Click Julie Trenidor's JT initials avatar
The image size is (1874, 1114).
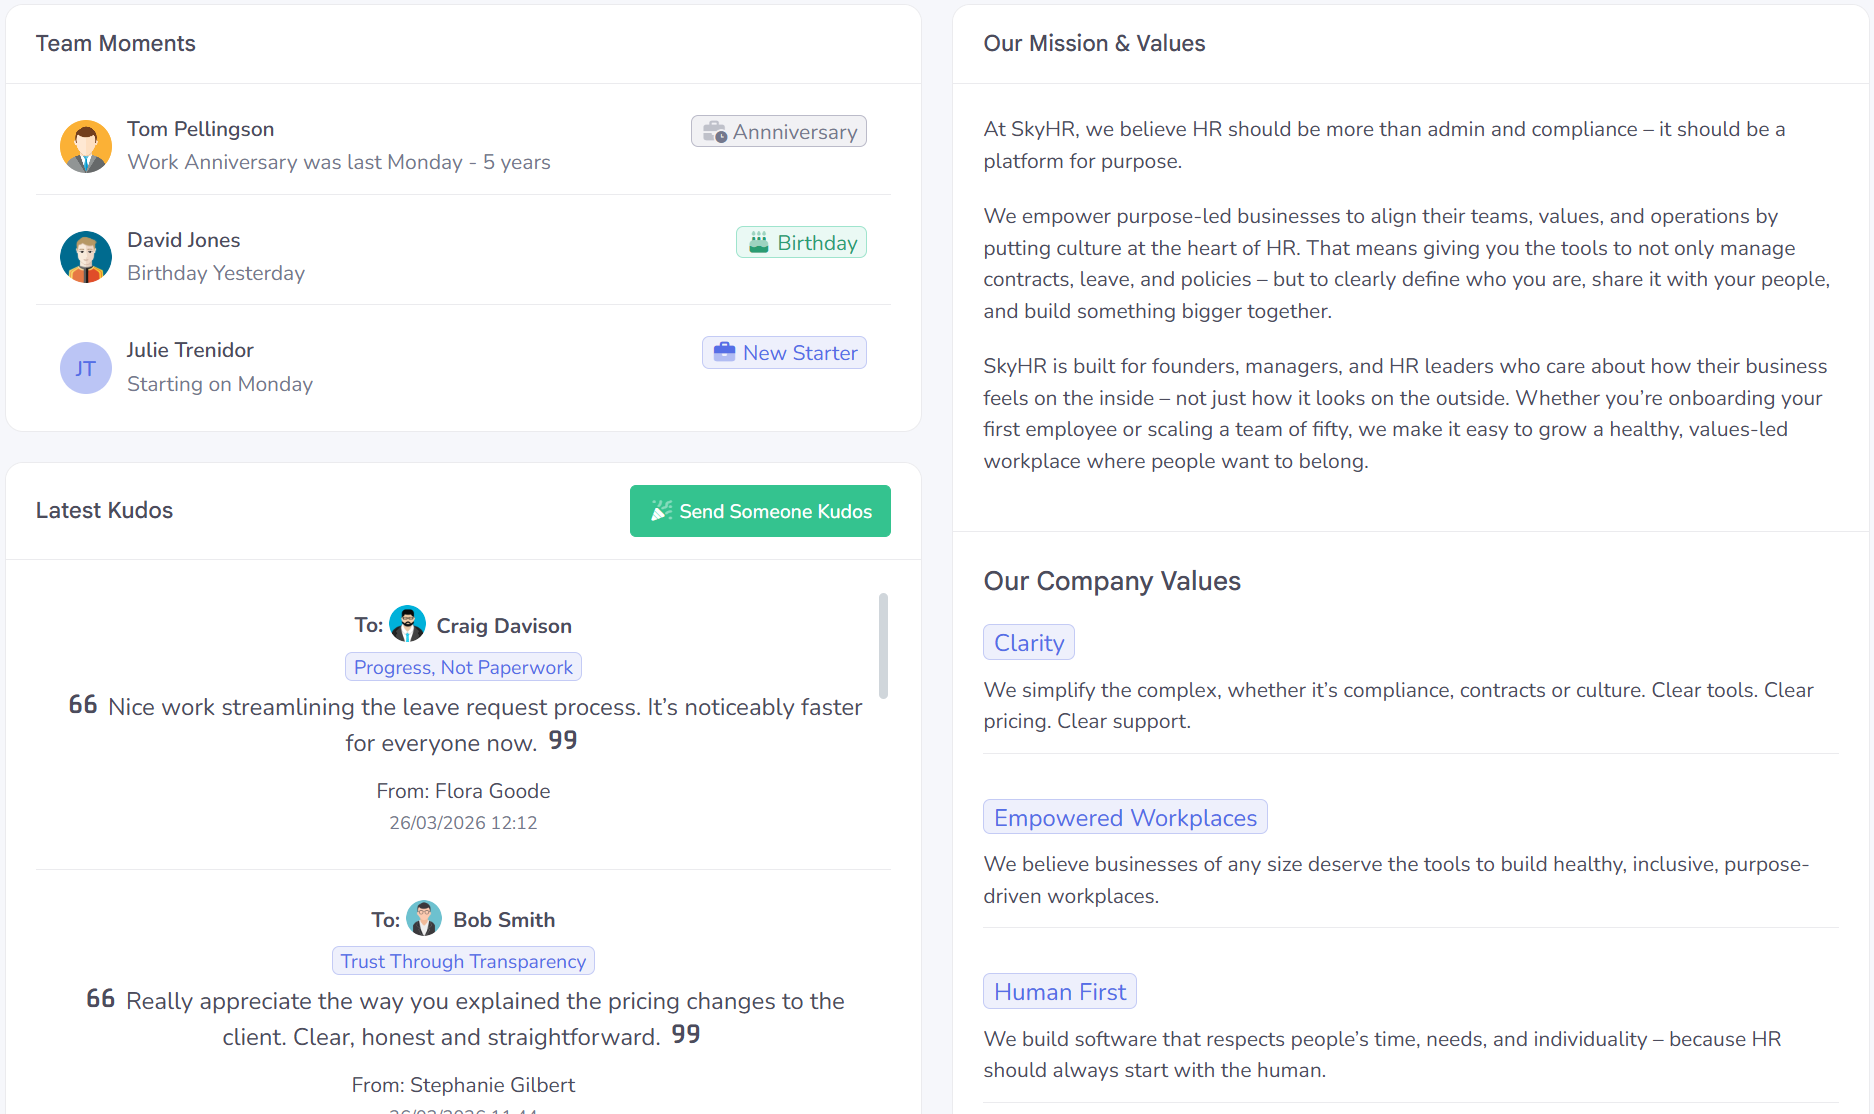(86, 368)
